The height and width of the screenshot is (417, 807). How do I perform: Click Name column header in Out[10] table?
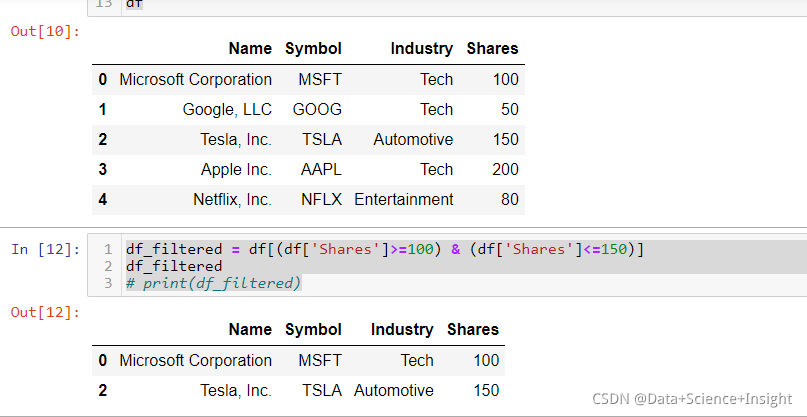coord(249,48)
